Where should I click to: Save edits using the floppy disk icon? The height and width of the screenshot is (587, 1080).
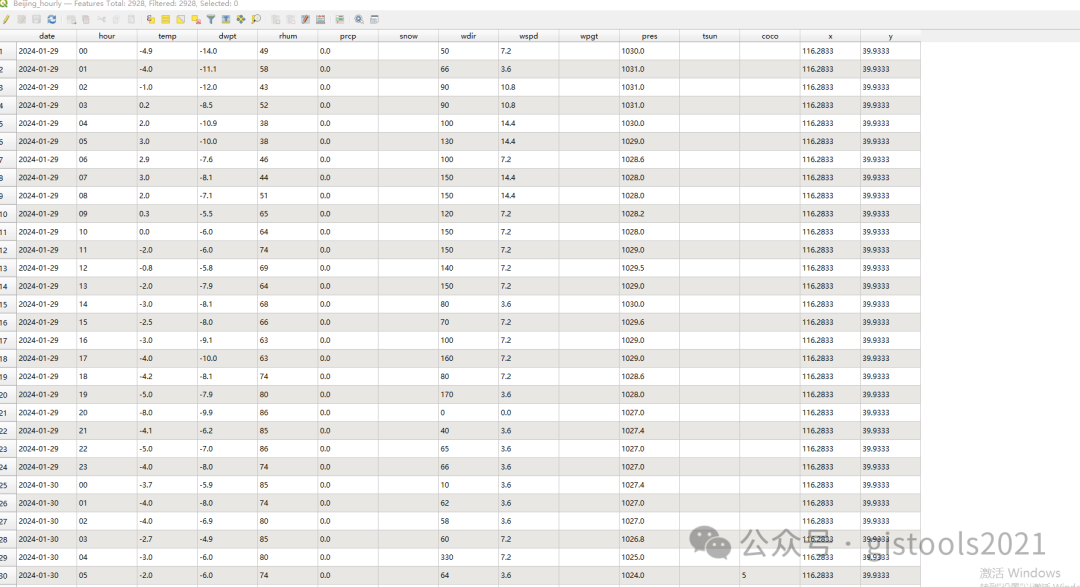[x=37, y=19]
